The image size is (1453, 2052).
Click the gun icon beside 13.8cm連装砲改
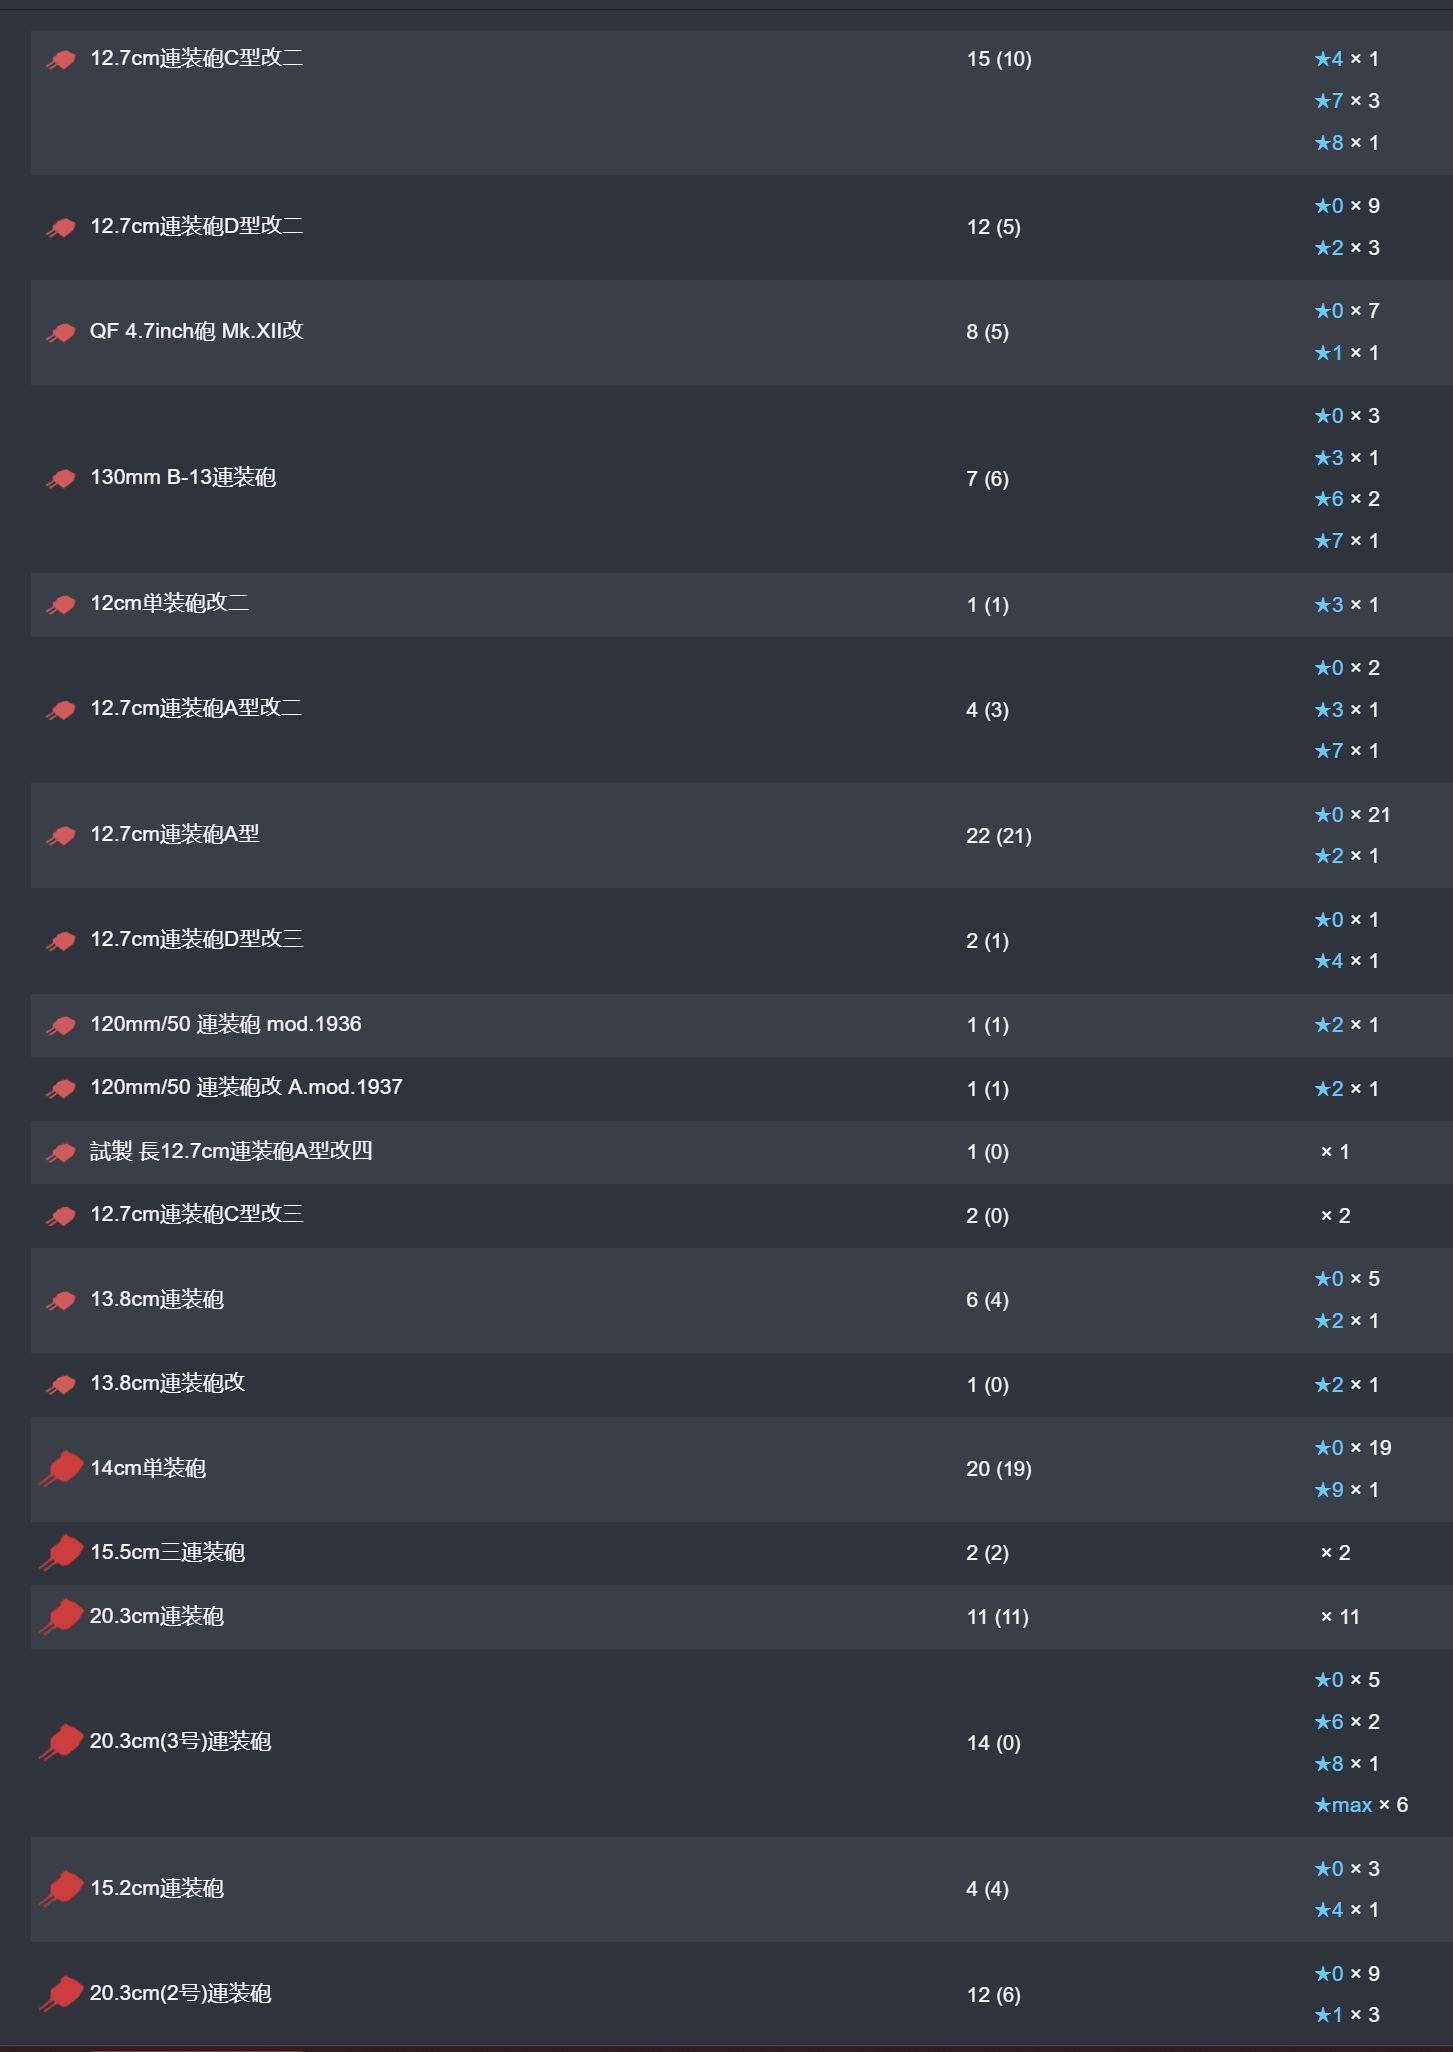tap(61, 1385)
